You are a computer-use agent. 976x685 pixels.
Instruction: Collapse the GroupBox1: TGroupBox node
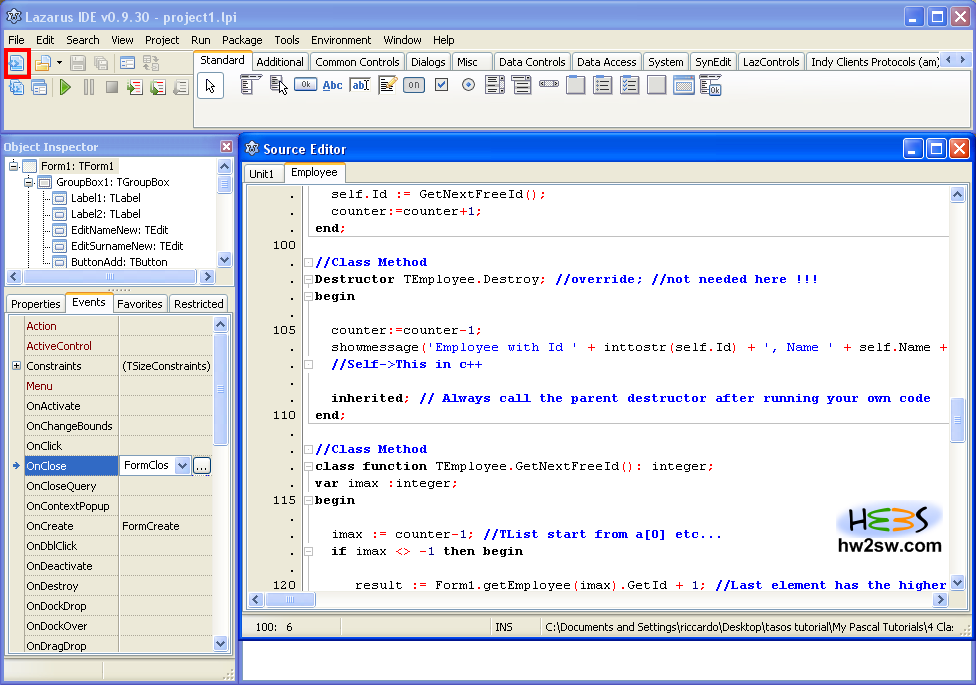[29, 182]
